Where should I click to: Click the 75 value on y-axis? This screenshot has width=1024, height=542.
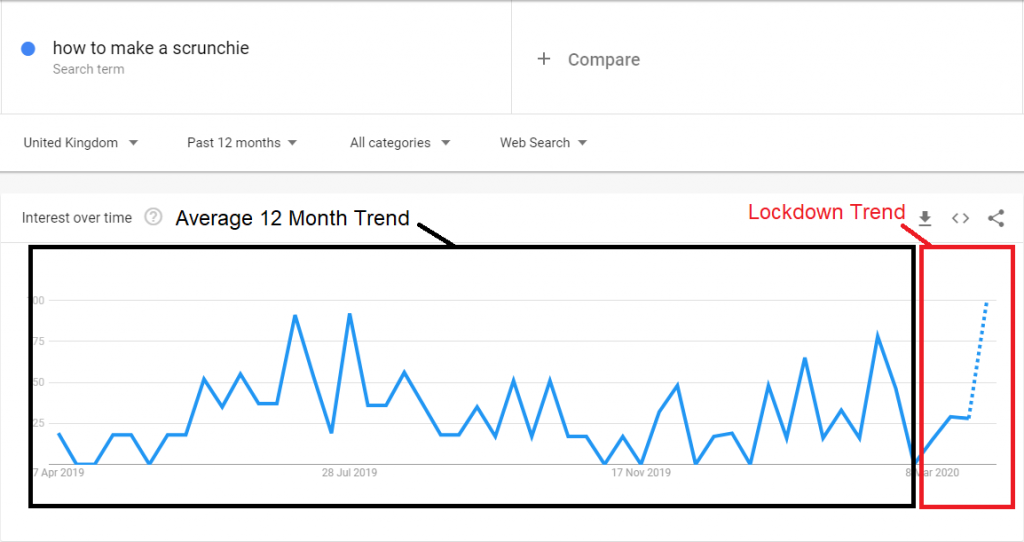tap(37, 341)
